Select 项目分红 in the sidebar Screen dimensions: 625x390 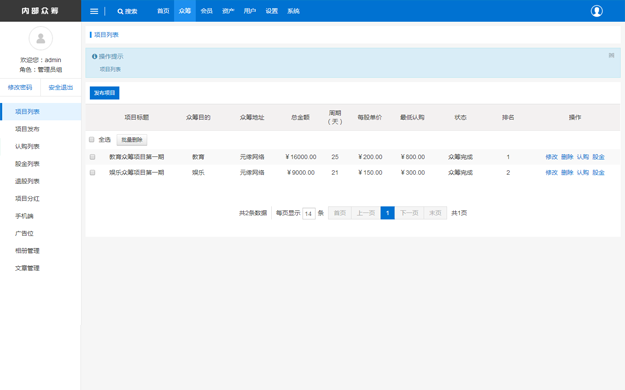(41, 199)
